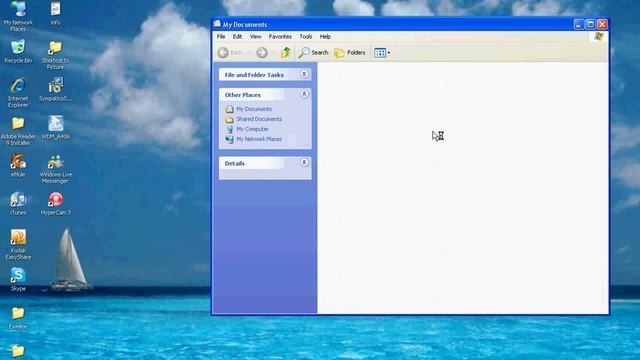The image size is (640, 360).
Task: Open the Edit menu
Action: click(x=237, y=36)
